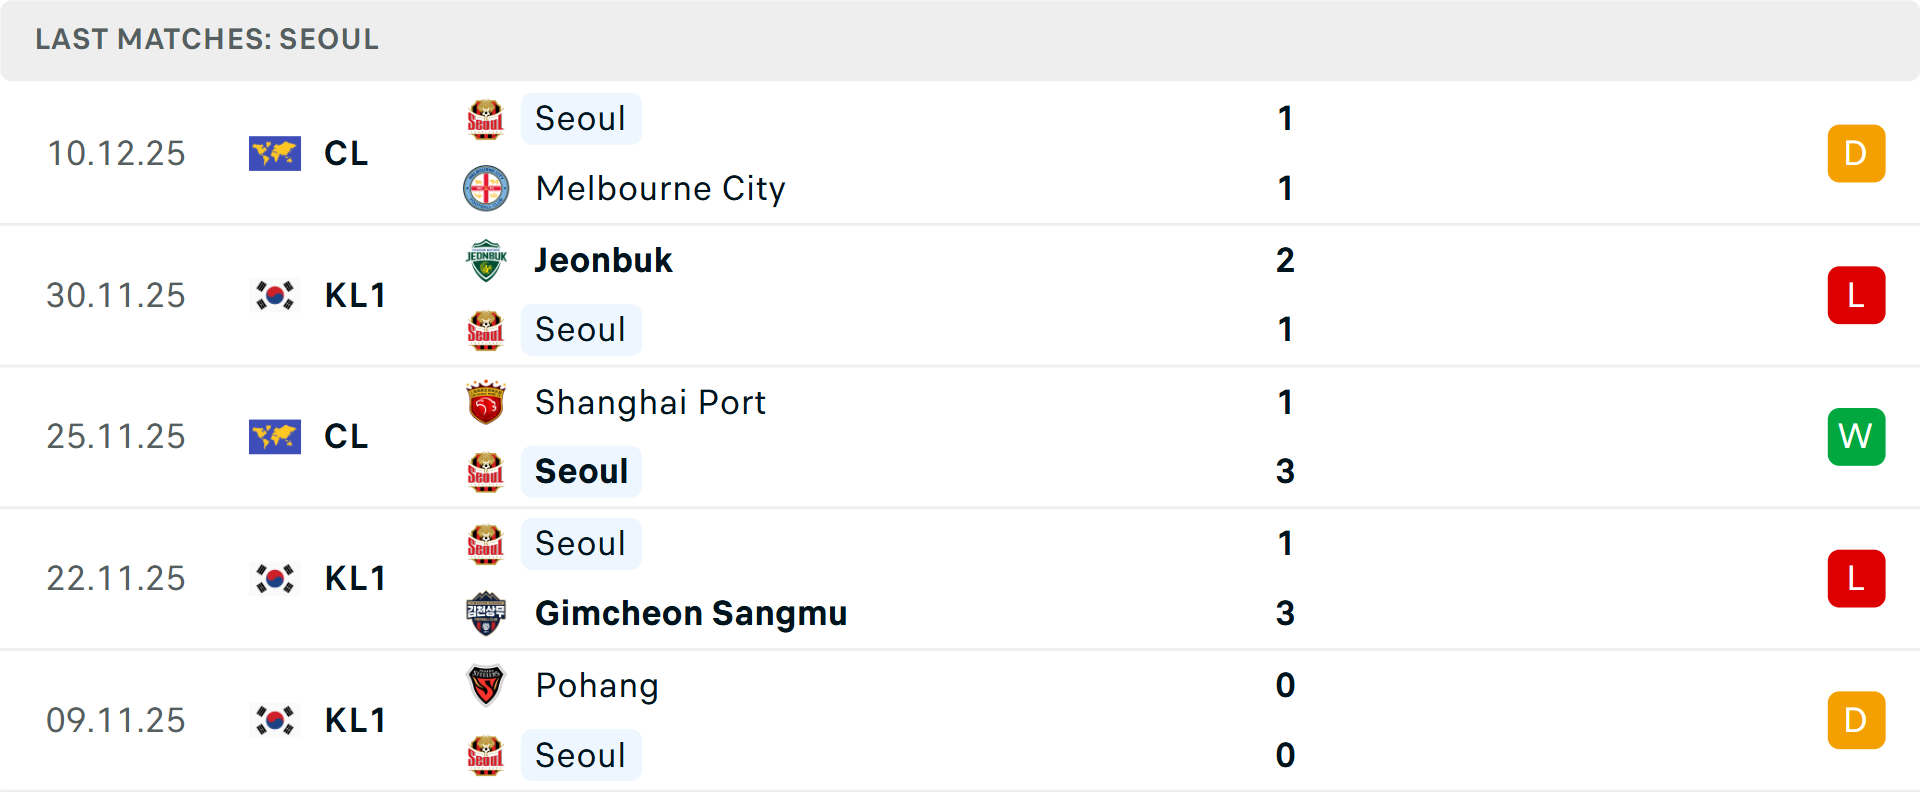
Task: Select the date 10.12.25
Action: 116,153
